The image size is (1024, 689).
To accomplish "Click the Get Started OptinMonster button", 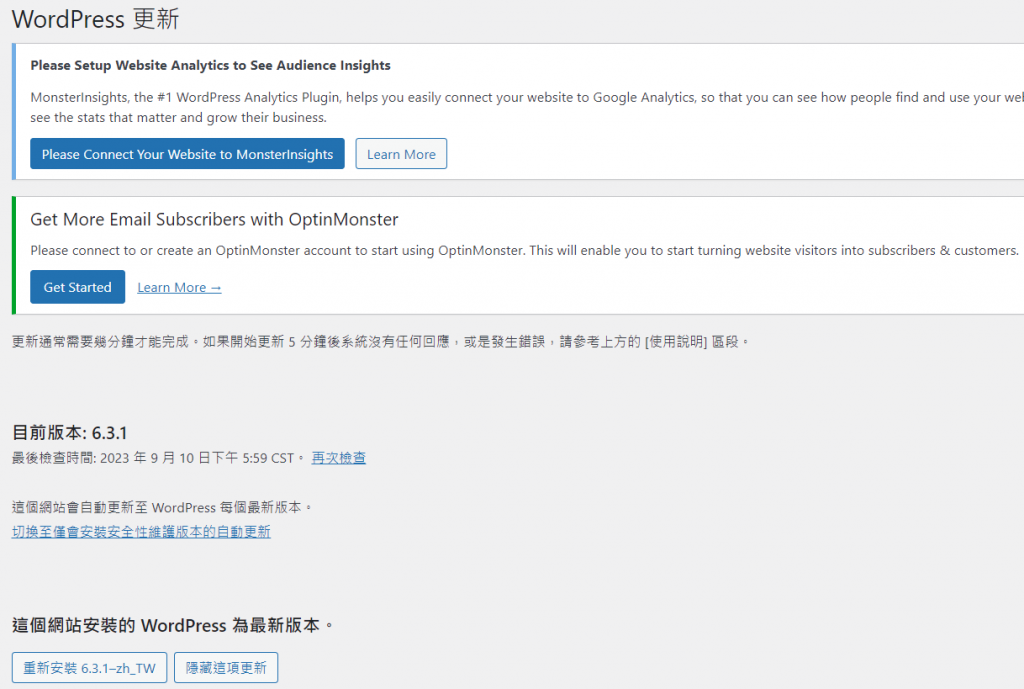I will (78, 287).
